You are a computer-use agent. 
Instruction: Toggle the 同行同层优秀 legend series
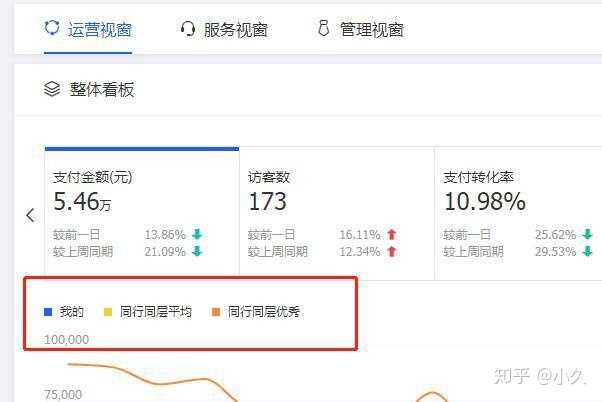point(256,312)
